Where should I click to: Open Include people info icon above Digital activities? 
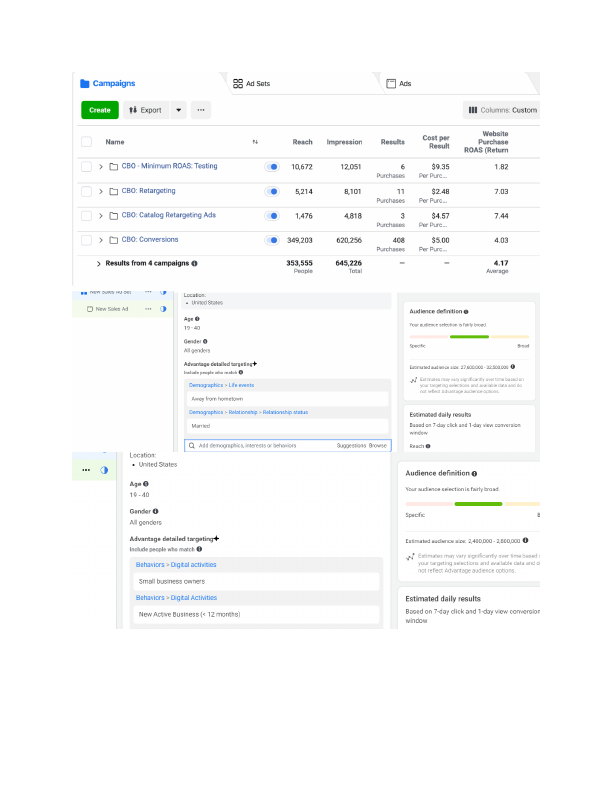(199, 549)
